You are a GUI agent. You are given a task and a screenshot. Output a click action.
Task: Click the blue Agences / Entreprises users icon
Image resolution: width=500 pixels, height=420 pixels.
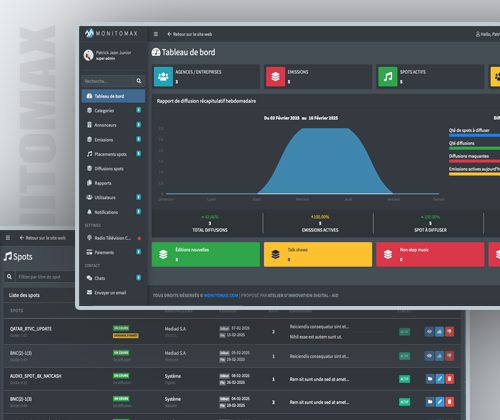coord(163,77)
